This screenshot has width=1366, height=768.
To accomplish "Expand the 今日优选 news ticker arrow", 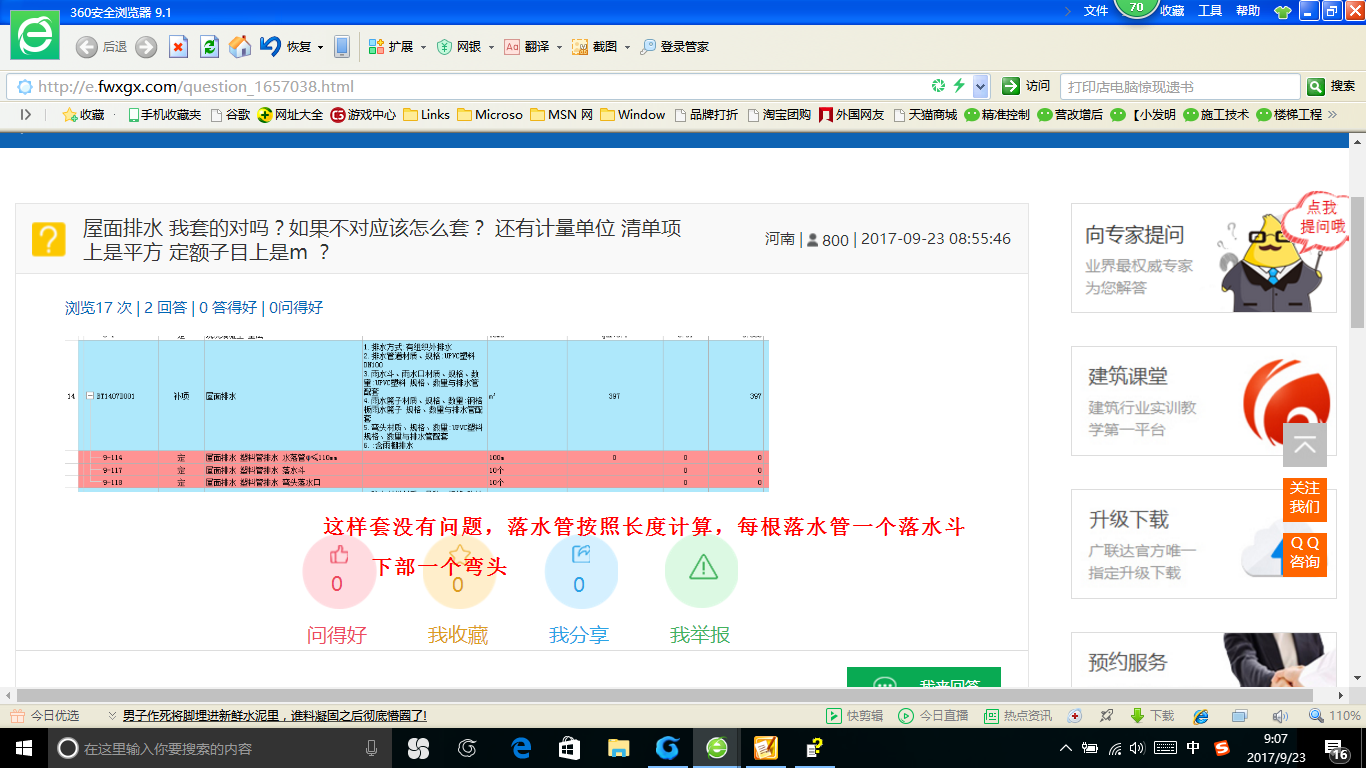I will click(112, 716).
